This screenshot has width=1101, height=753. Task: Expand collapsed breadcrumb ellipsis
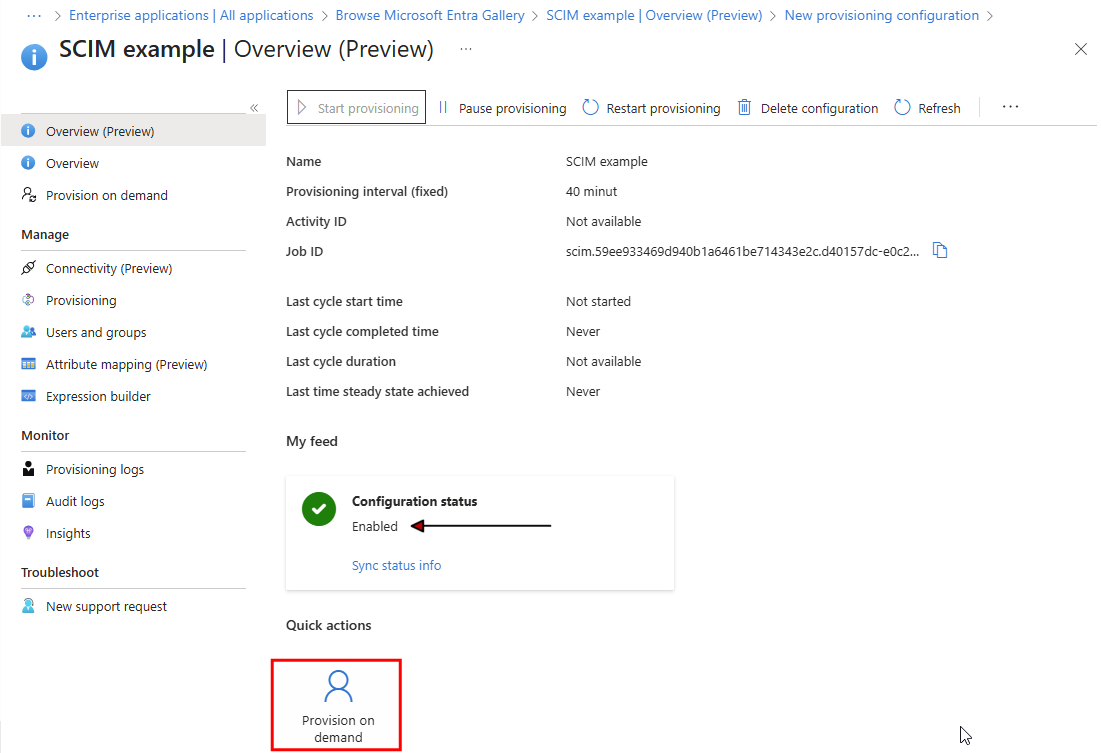(x=34, y=15)
